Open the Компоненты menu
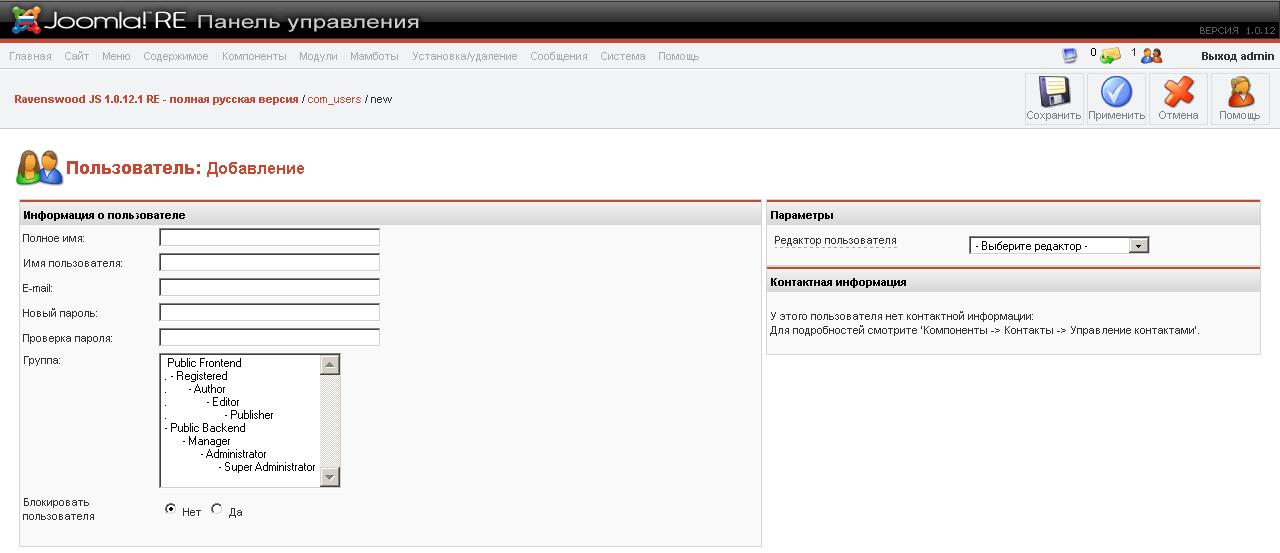Screen dimensions: 1280x553 click(254, 56)
